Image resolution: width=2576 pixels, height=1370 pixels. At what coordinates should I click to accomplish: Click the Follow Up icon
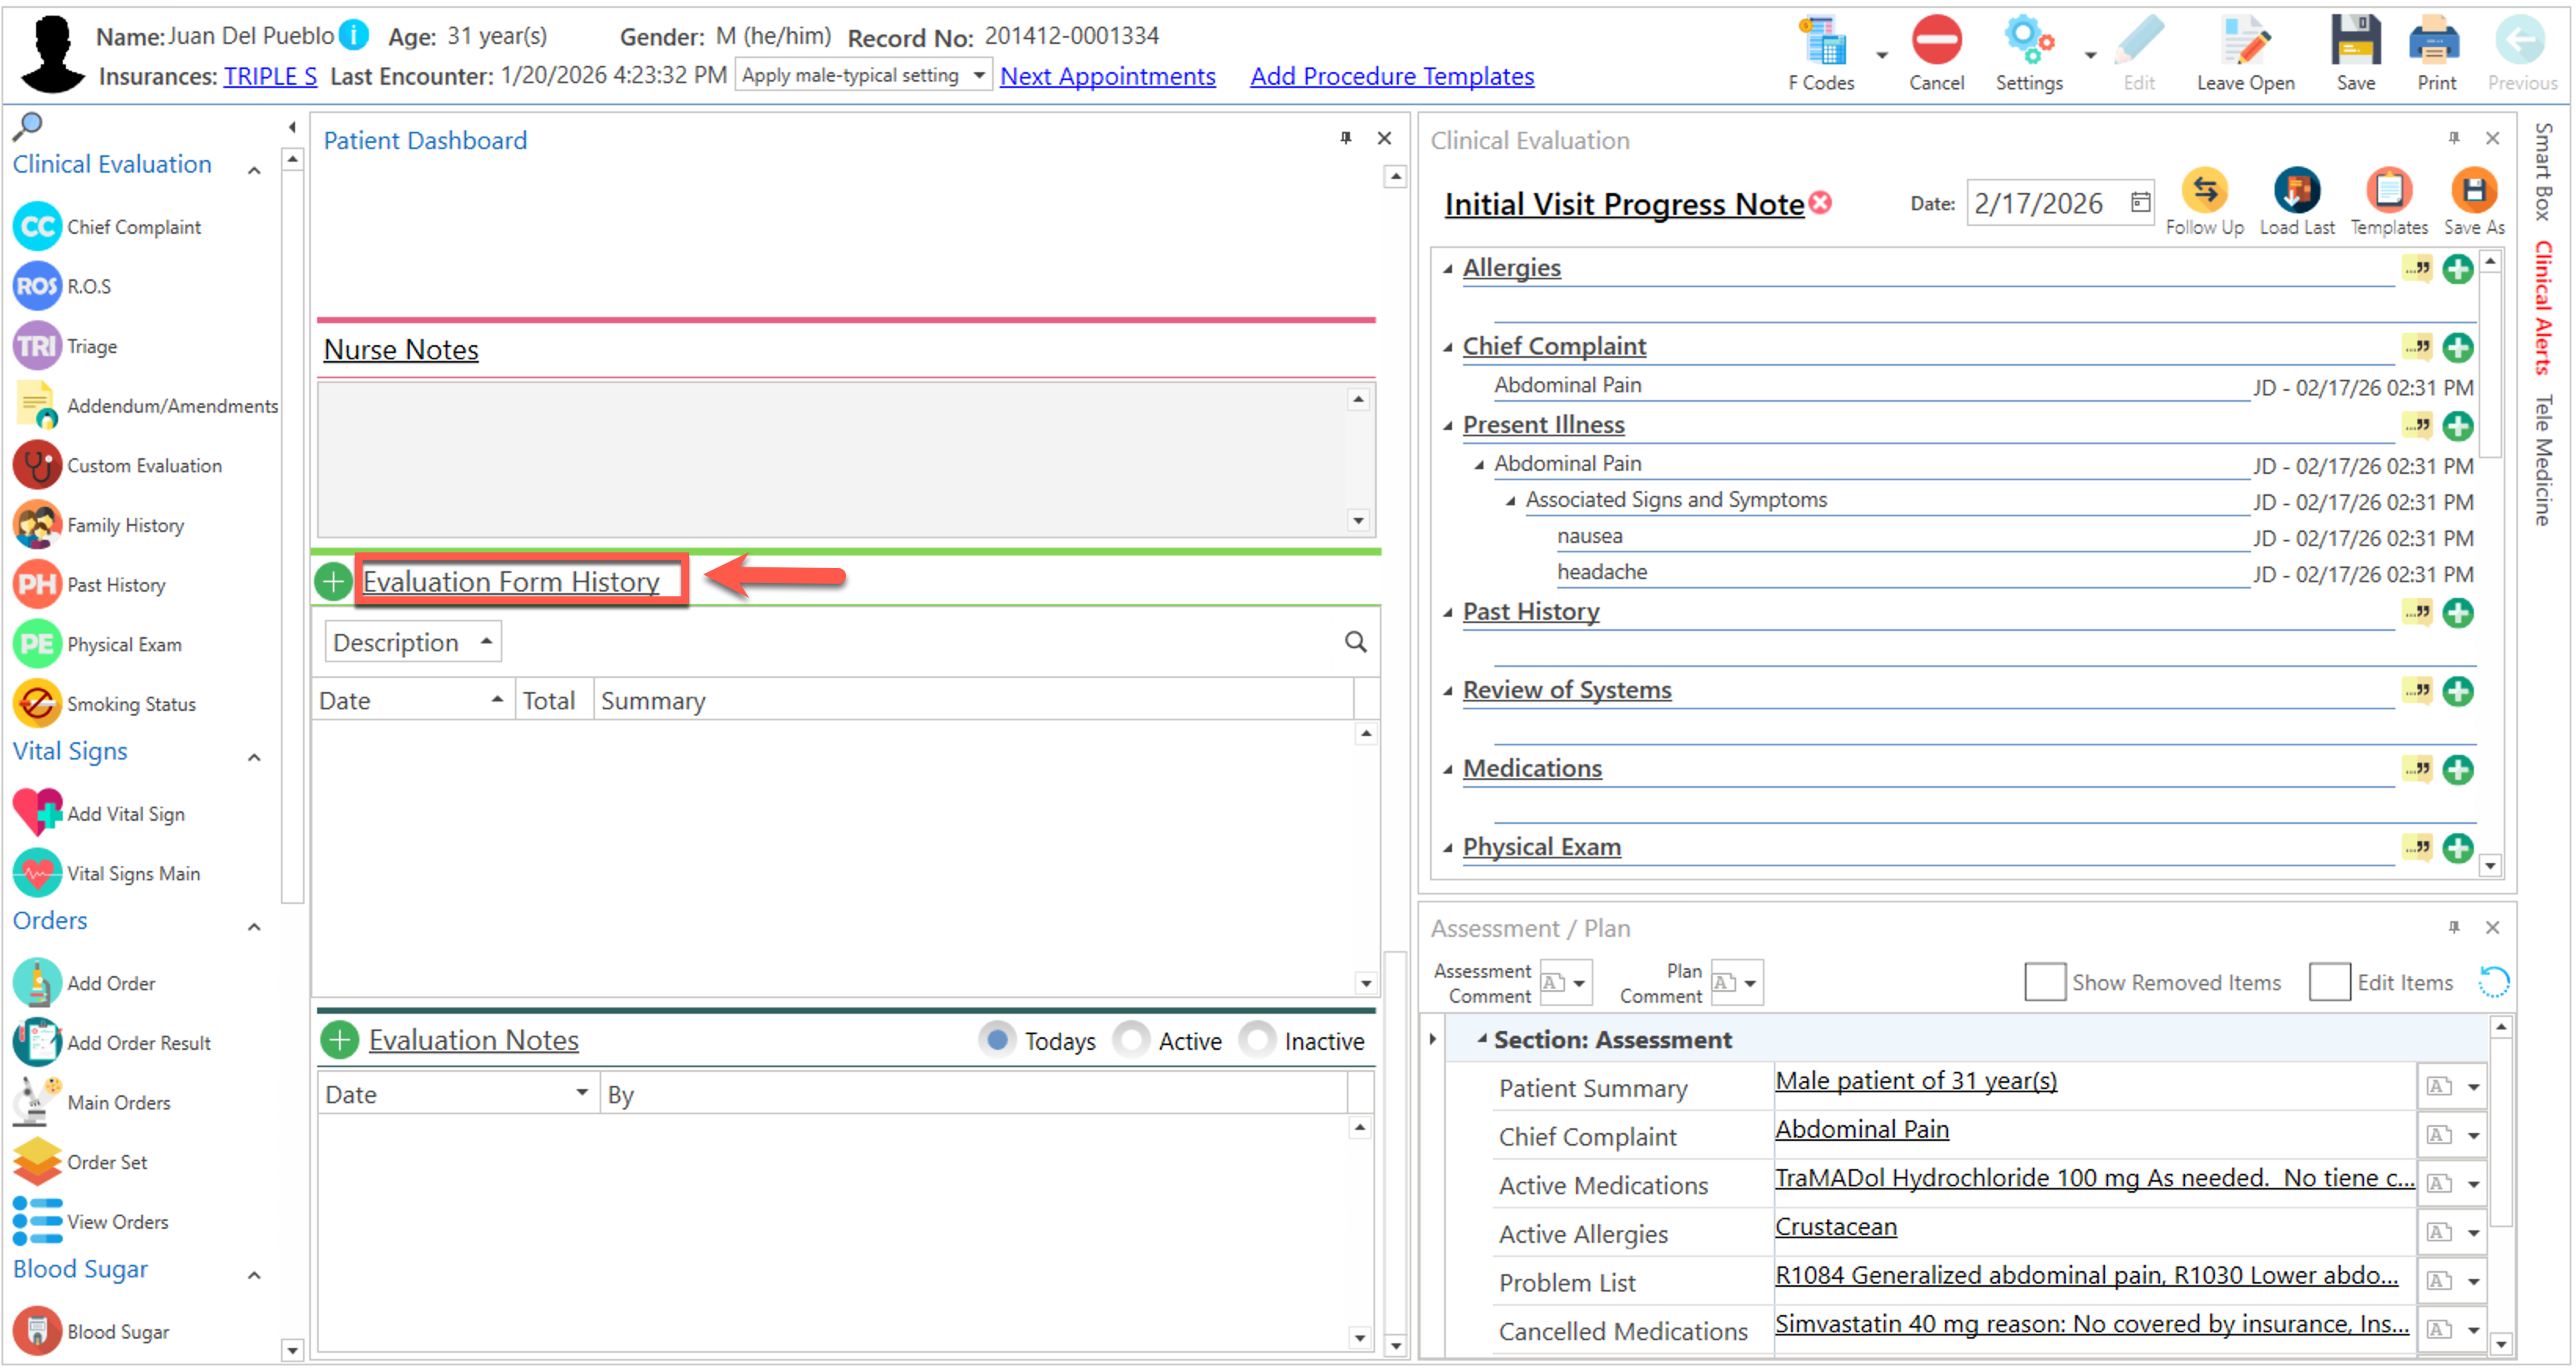(2203, 190)
